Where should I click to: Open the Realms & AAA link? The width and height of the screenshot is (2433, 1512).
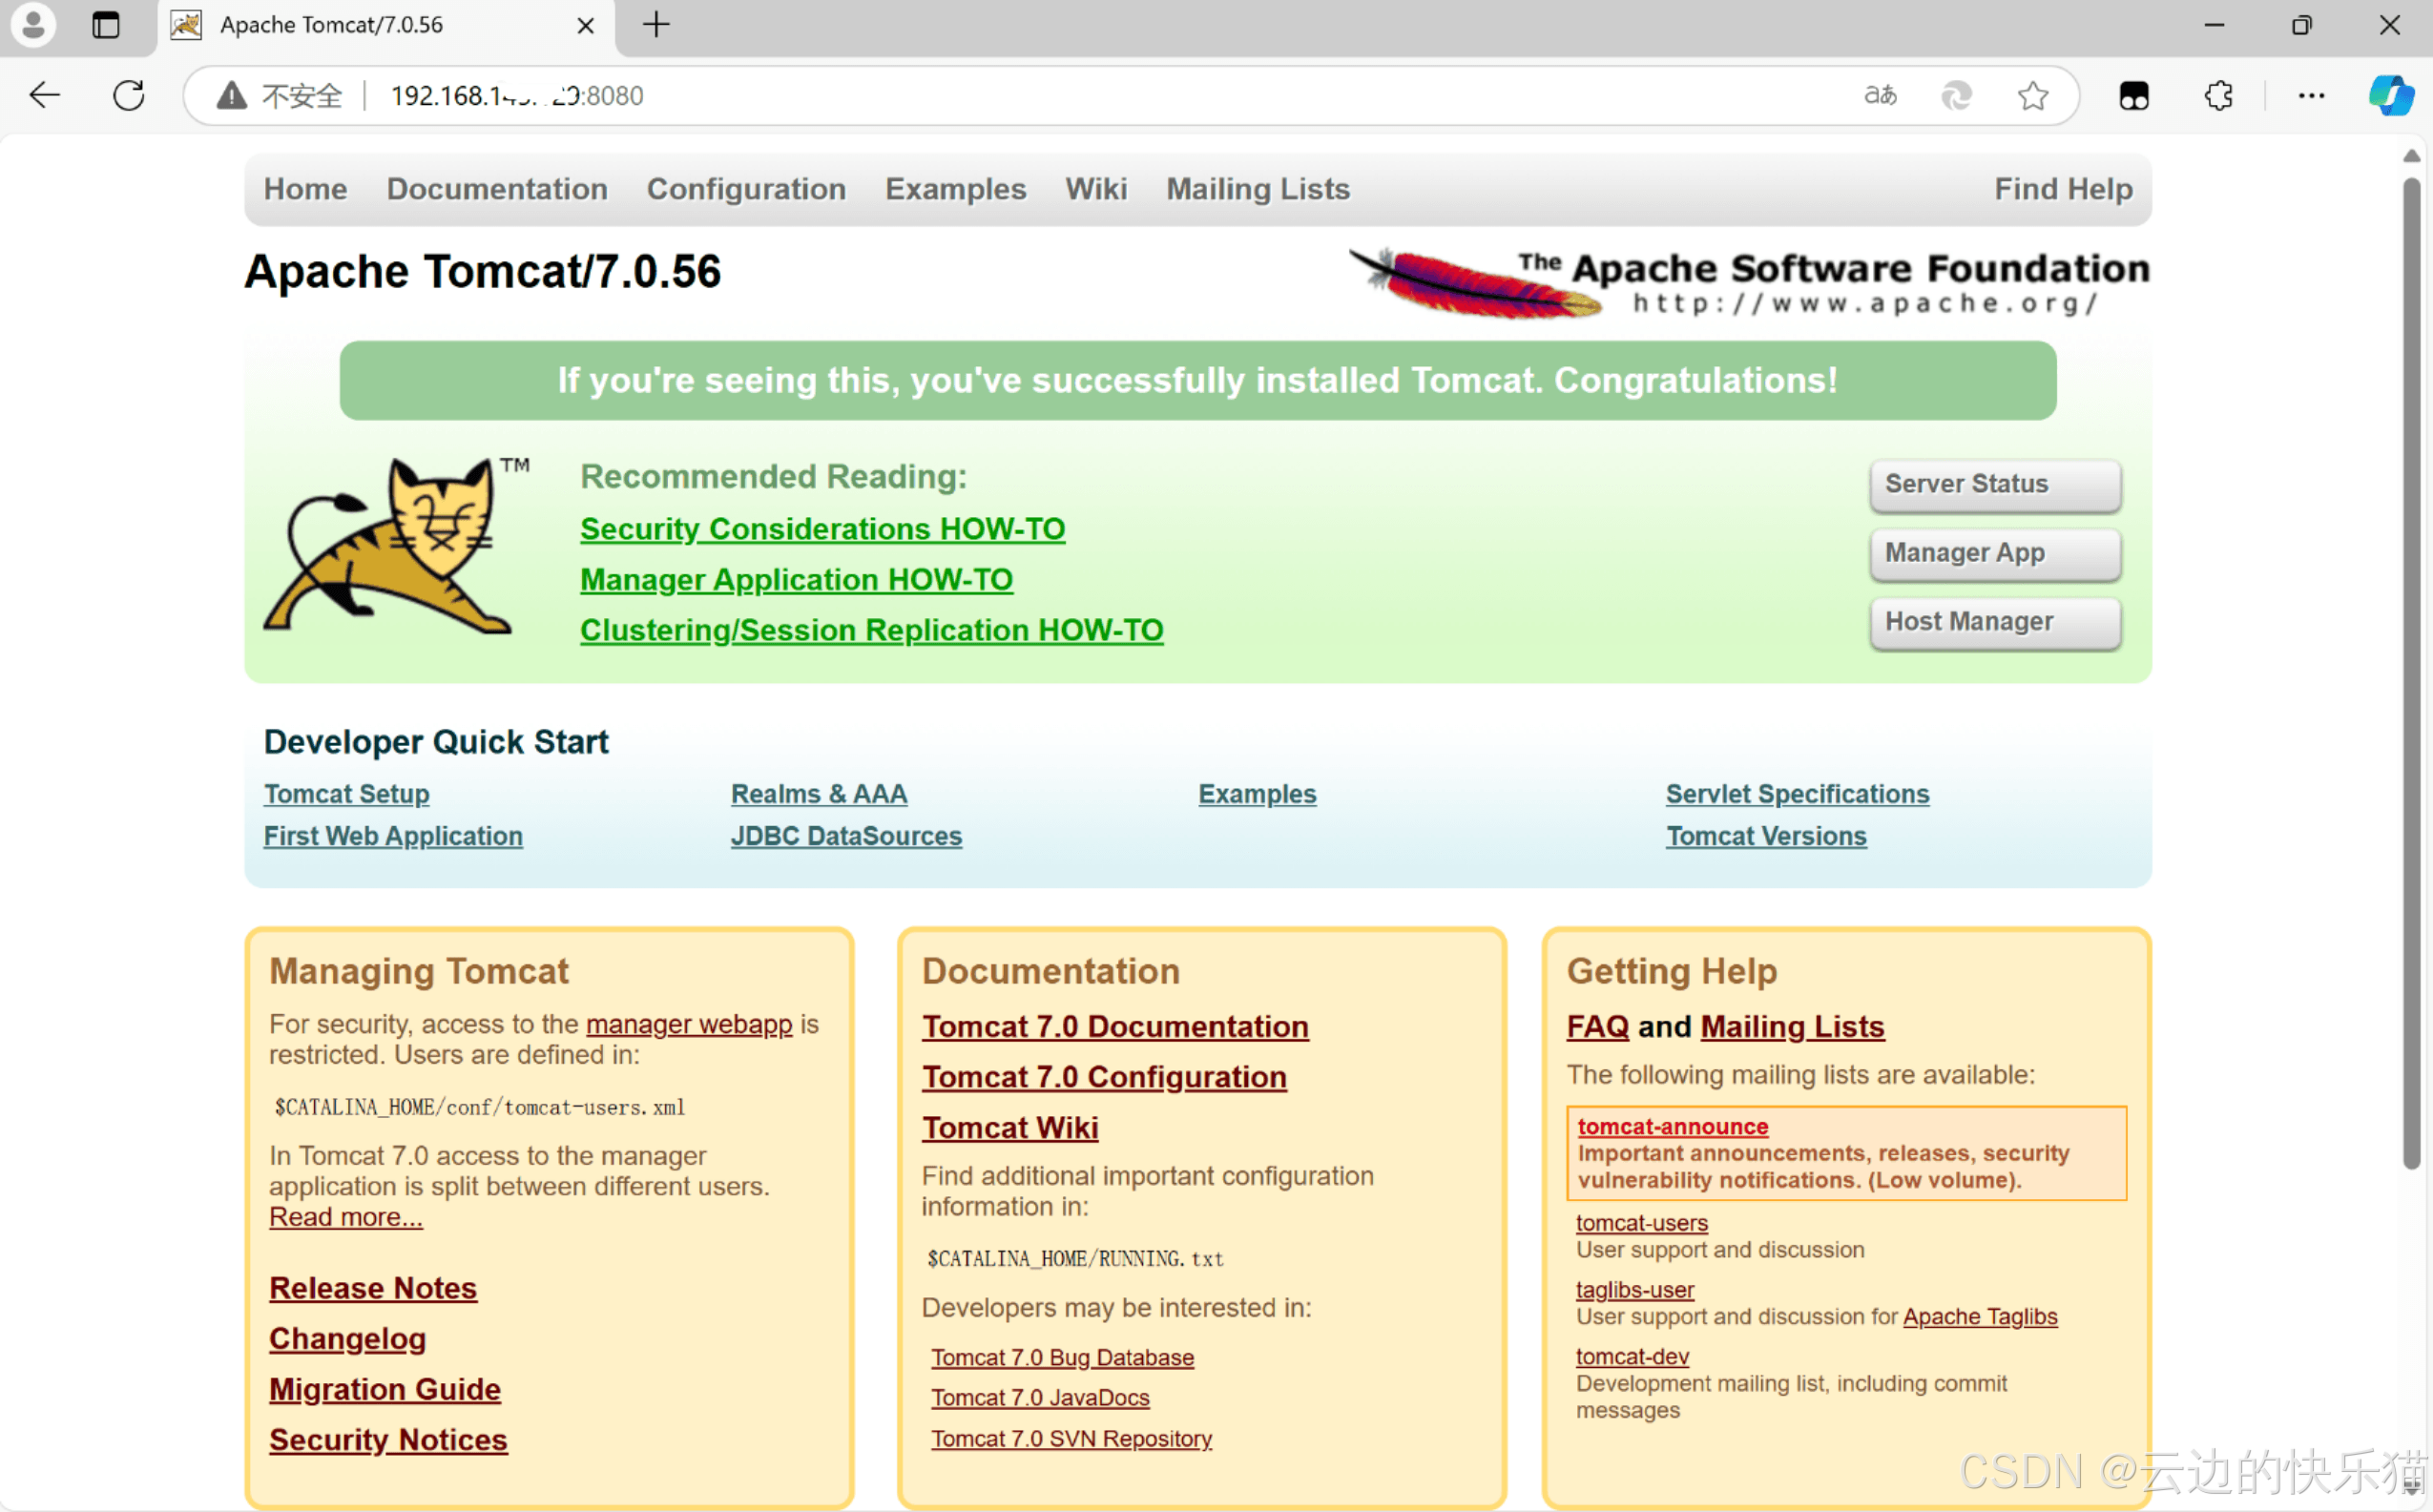tap(819, 794)
